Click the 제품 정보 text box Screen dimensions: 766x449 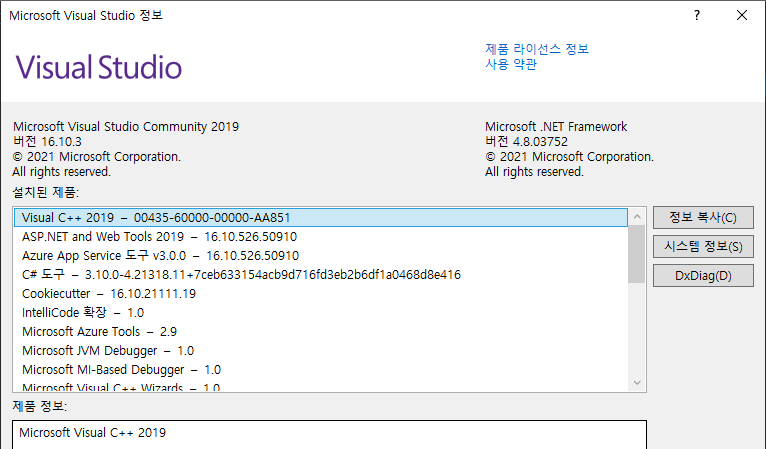[x=329, y=435]
